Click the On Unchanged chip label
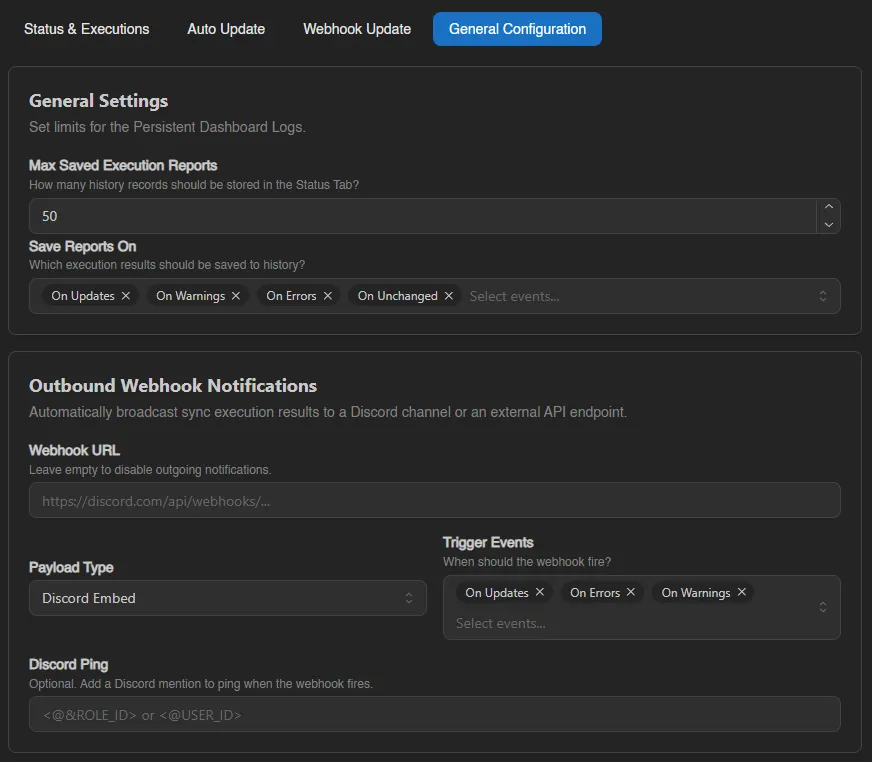The image size is (872, 762). 398,296
